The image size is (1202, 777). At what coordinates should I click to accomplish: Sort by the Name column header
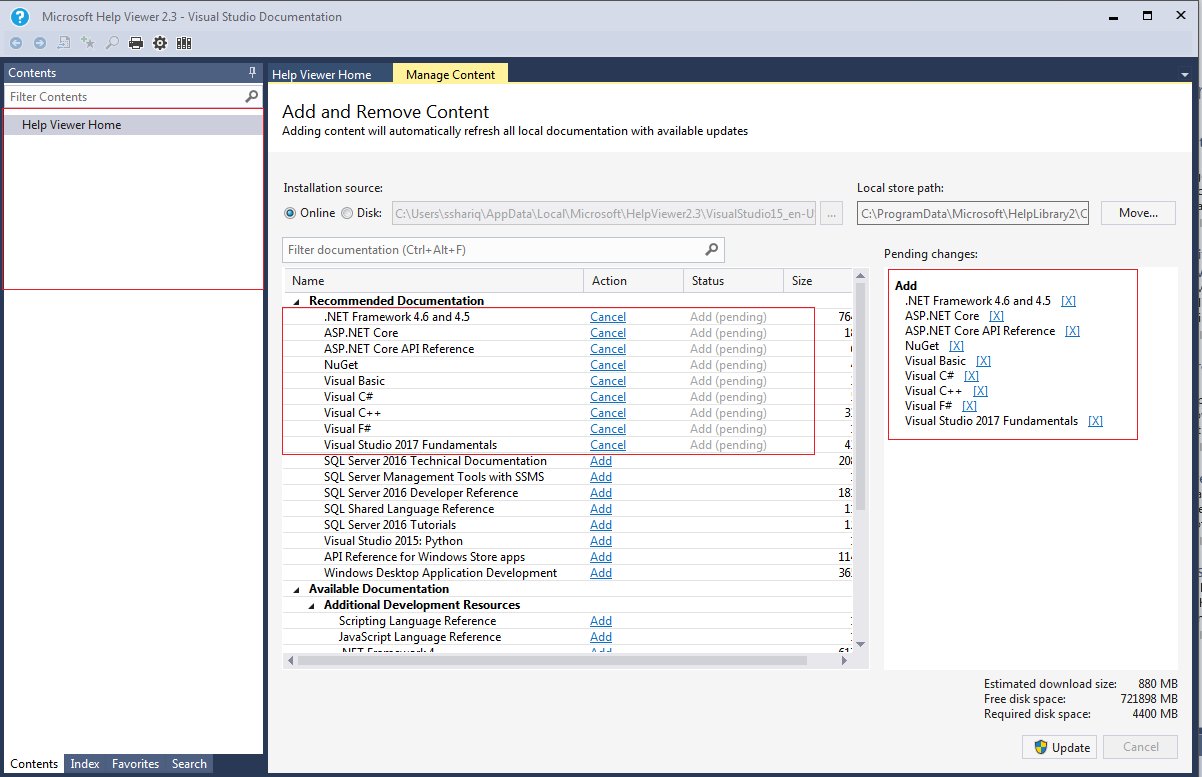click(433, 281)
